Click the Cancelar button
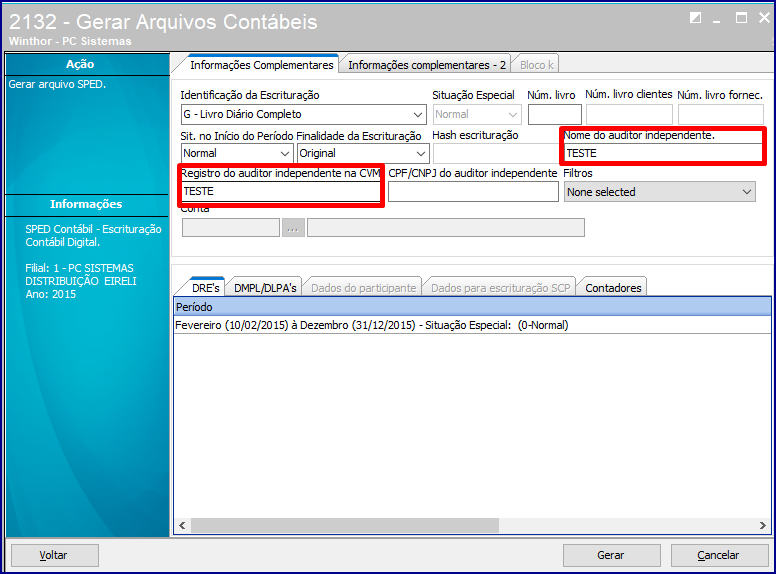The height and width of the screenshot is (574, 776). 719,555
